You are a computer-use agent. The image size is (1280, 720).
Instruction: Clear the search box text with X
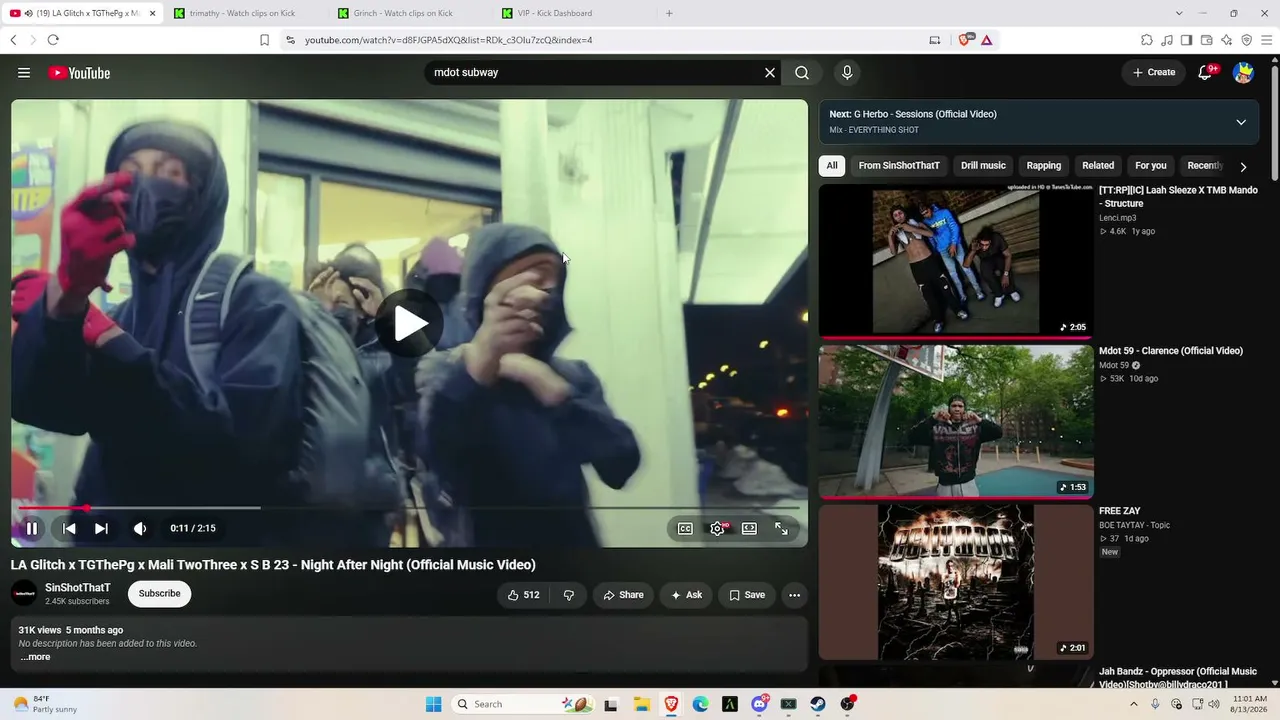pos(770,73)
